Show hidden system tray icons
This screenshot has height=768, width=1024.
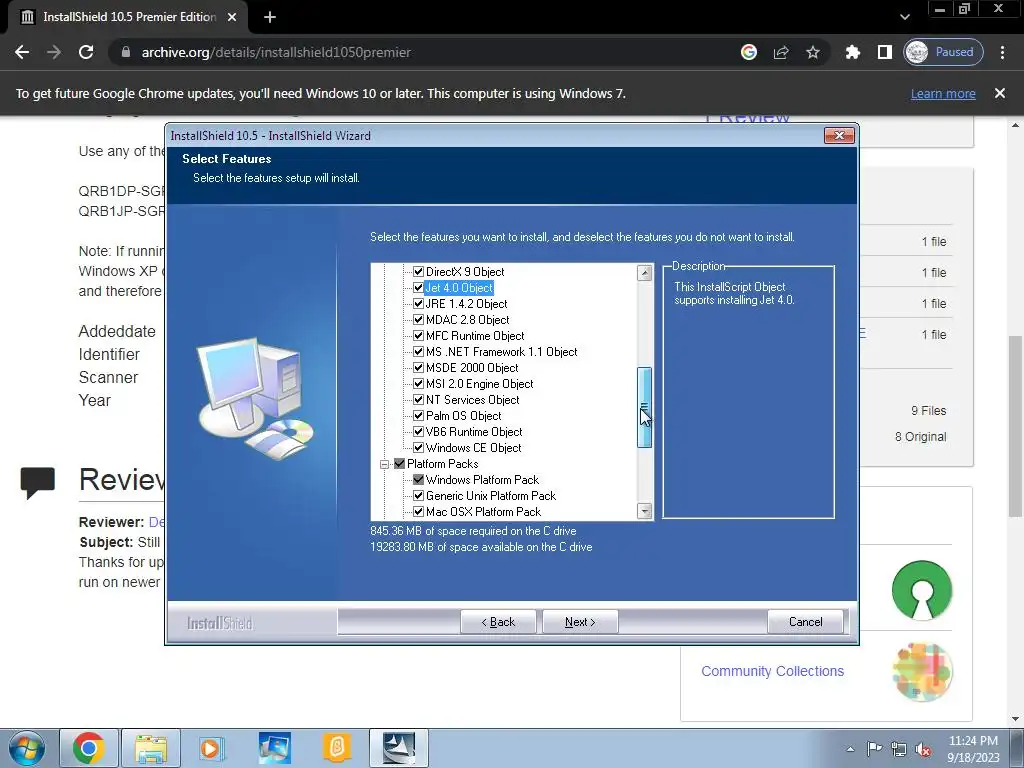click(x=850, y=749)
